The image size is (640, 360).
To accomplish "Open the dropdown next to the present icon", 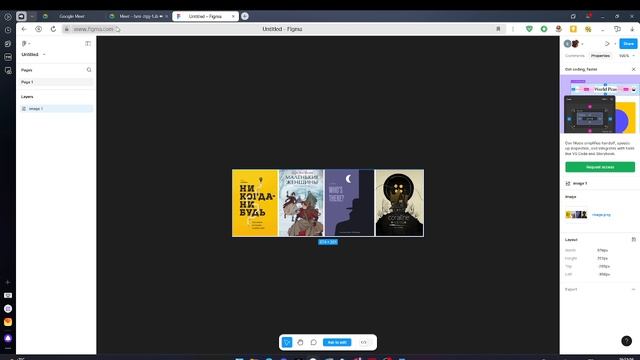I will (x=615, y=44).
